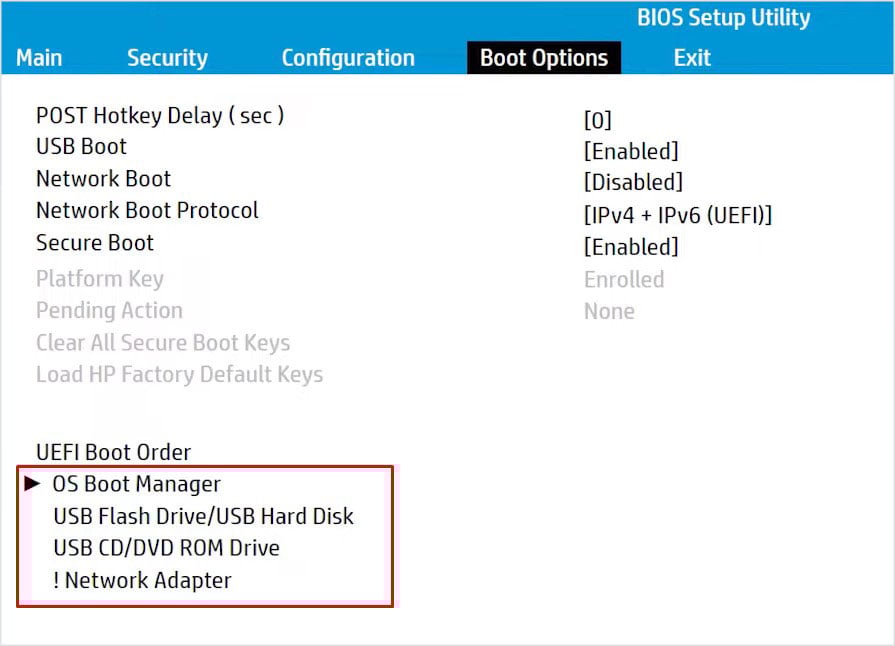This screenshot has height=646, width=895.
Task: Click the Secure Boot setting label
Action: 95,243
